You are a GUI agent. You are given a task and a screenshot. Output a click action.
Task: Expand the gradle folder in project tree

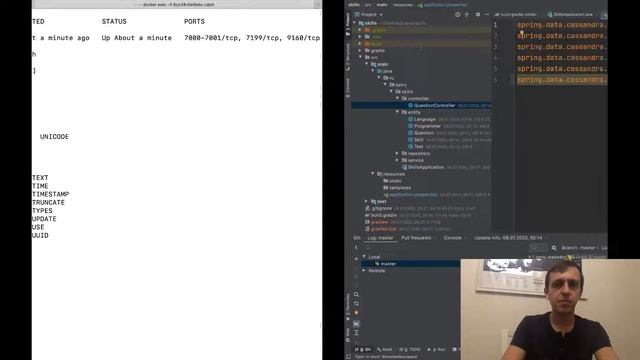(x=360, y=50)
